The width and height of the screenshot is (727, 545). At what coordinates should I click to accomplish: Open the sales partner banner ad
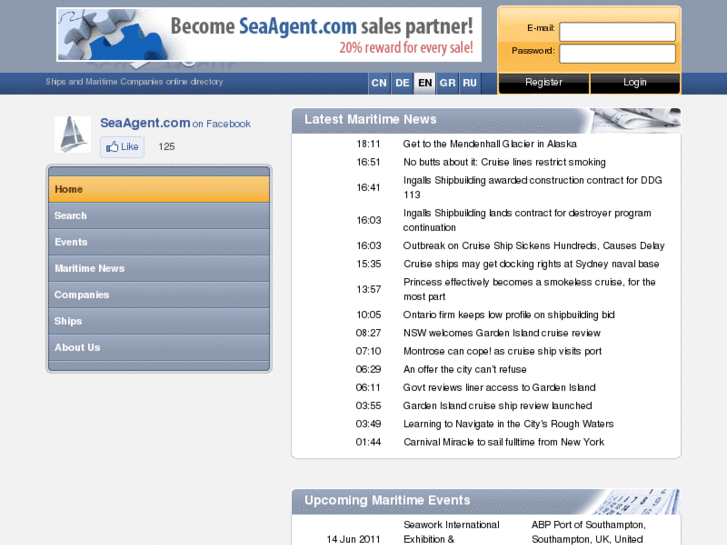(x=269, y=35)
